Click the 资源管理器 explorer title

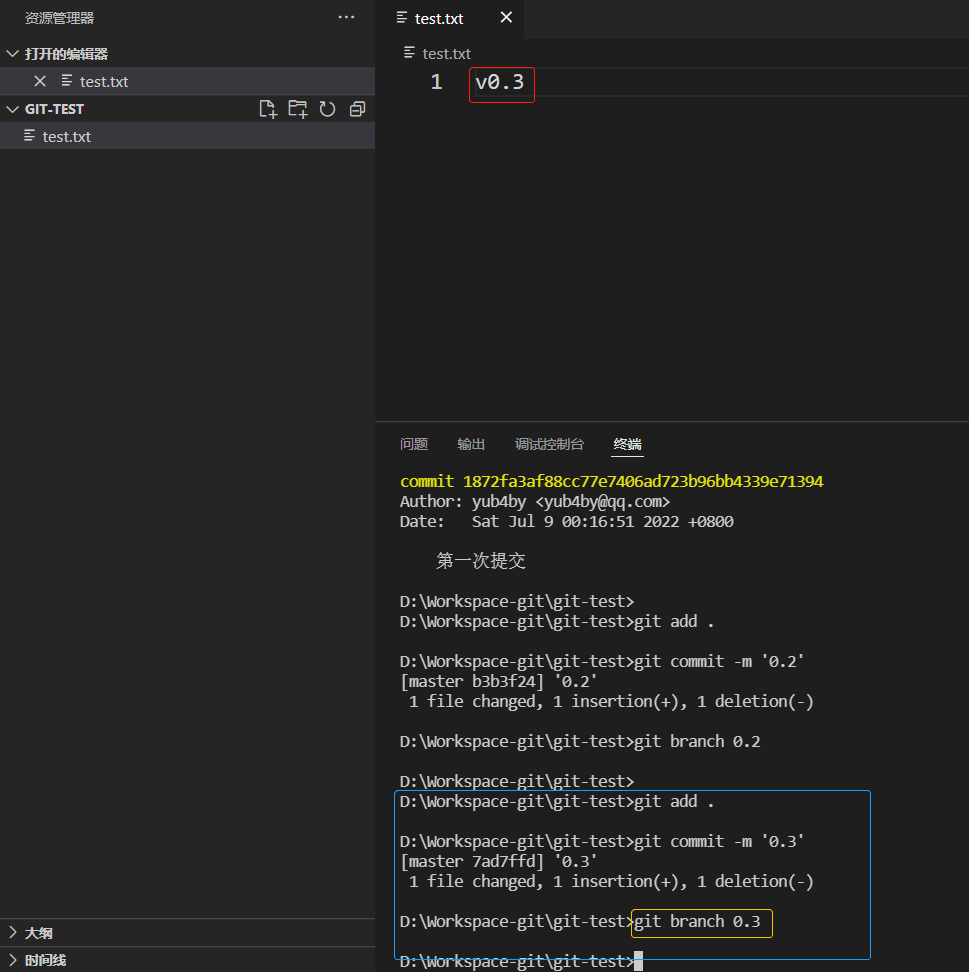click(x=60, y=18)
